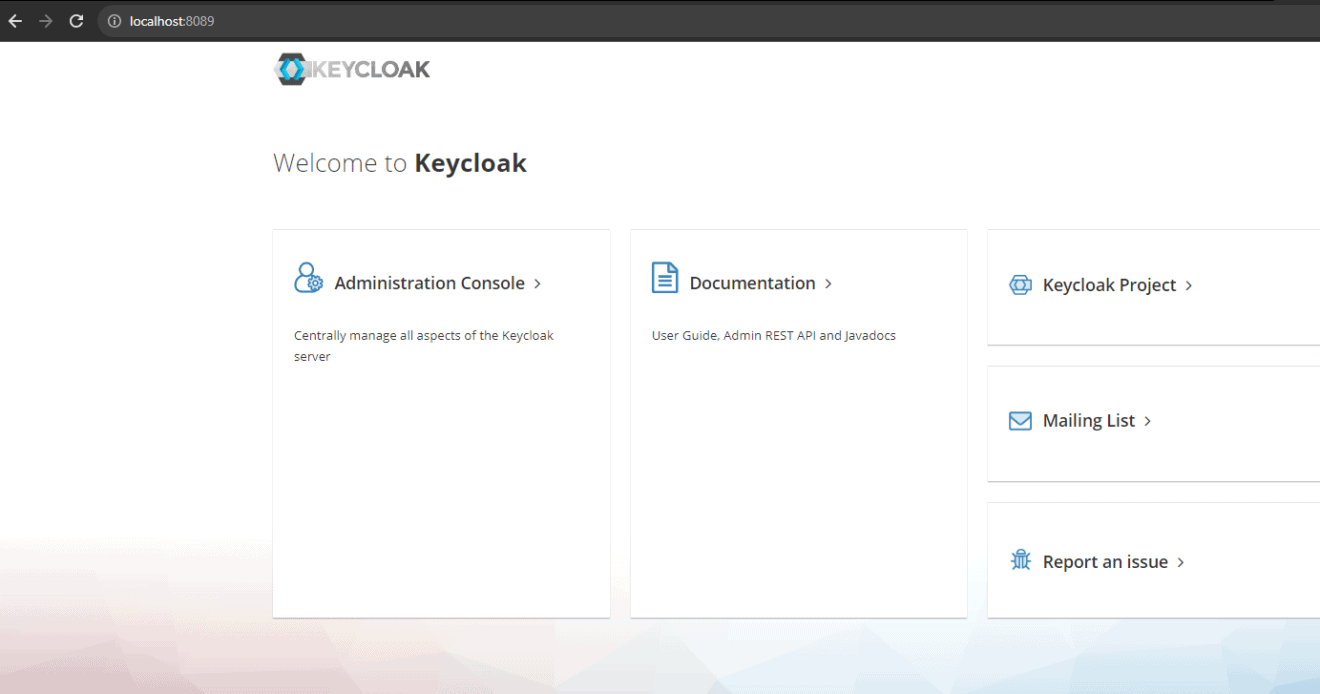Open the Mailing List link
This screenshot has width=1320, height=694.
click(1088, 420)
